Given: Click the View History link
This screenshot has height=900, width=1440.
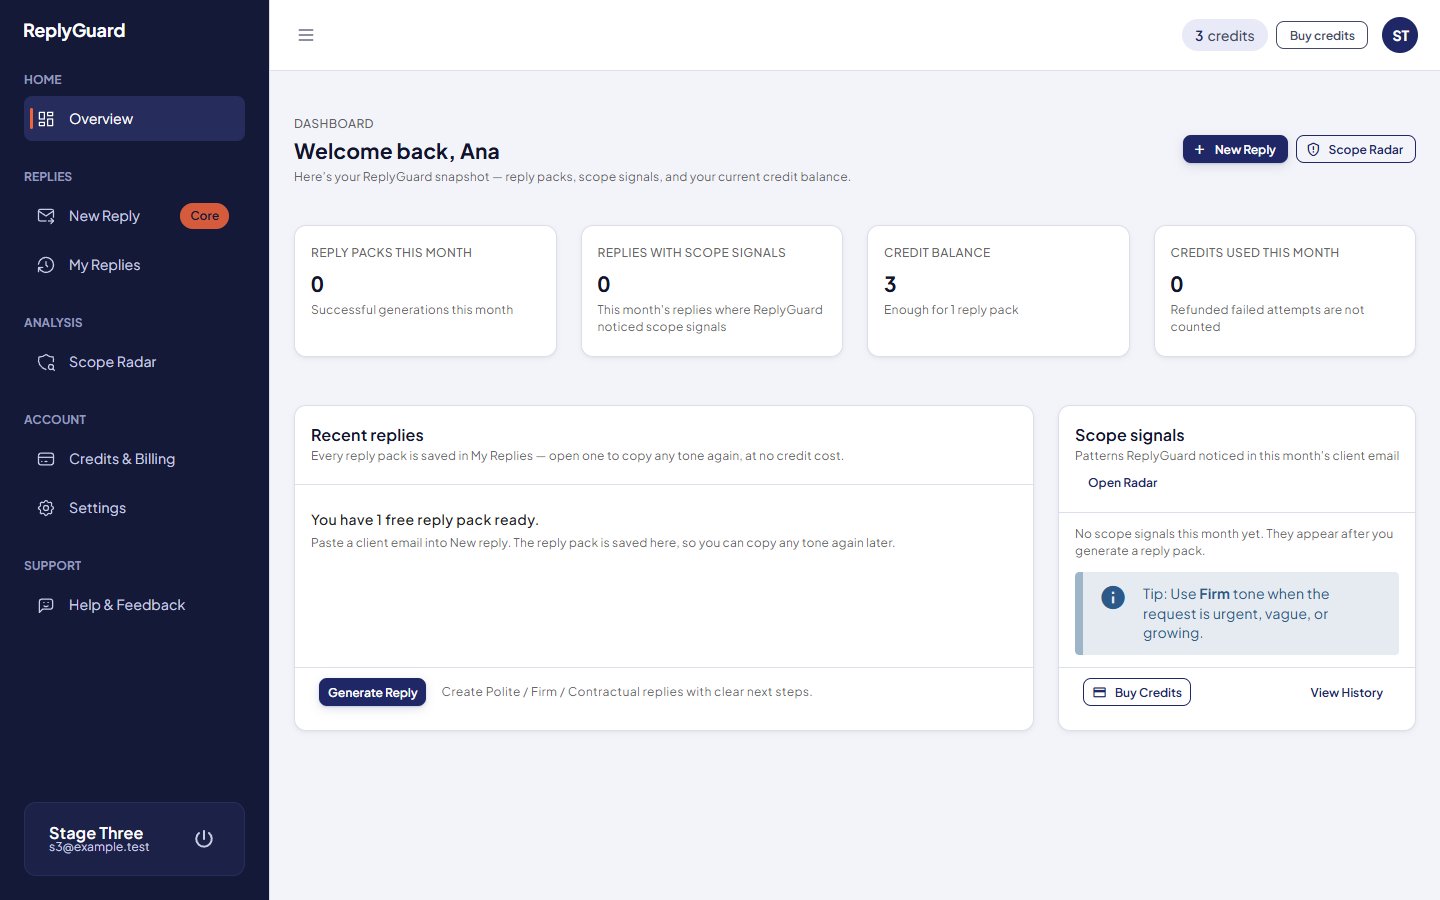Looking at the screenshot, I should pos(1346,693).
